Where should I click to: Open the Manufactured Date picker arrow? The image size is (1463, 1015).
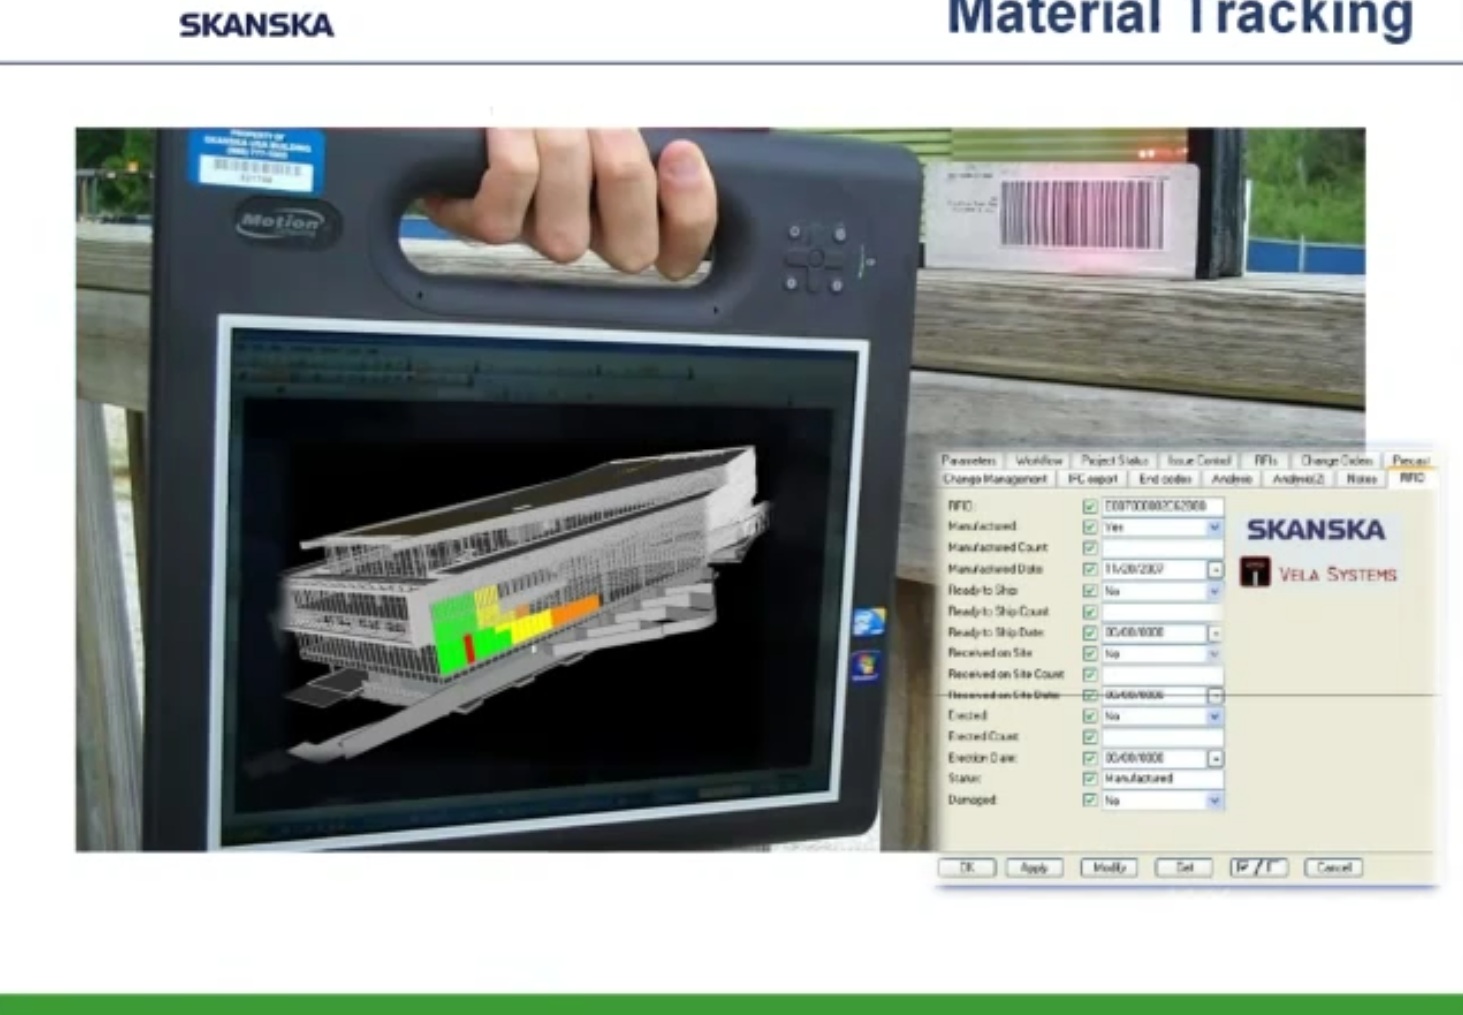tap(1215, 570)
